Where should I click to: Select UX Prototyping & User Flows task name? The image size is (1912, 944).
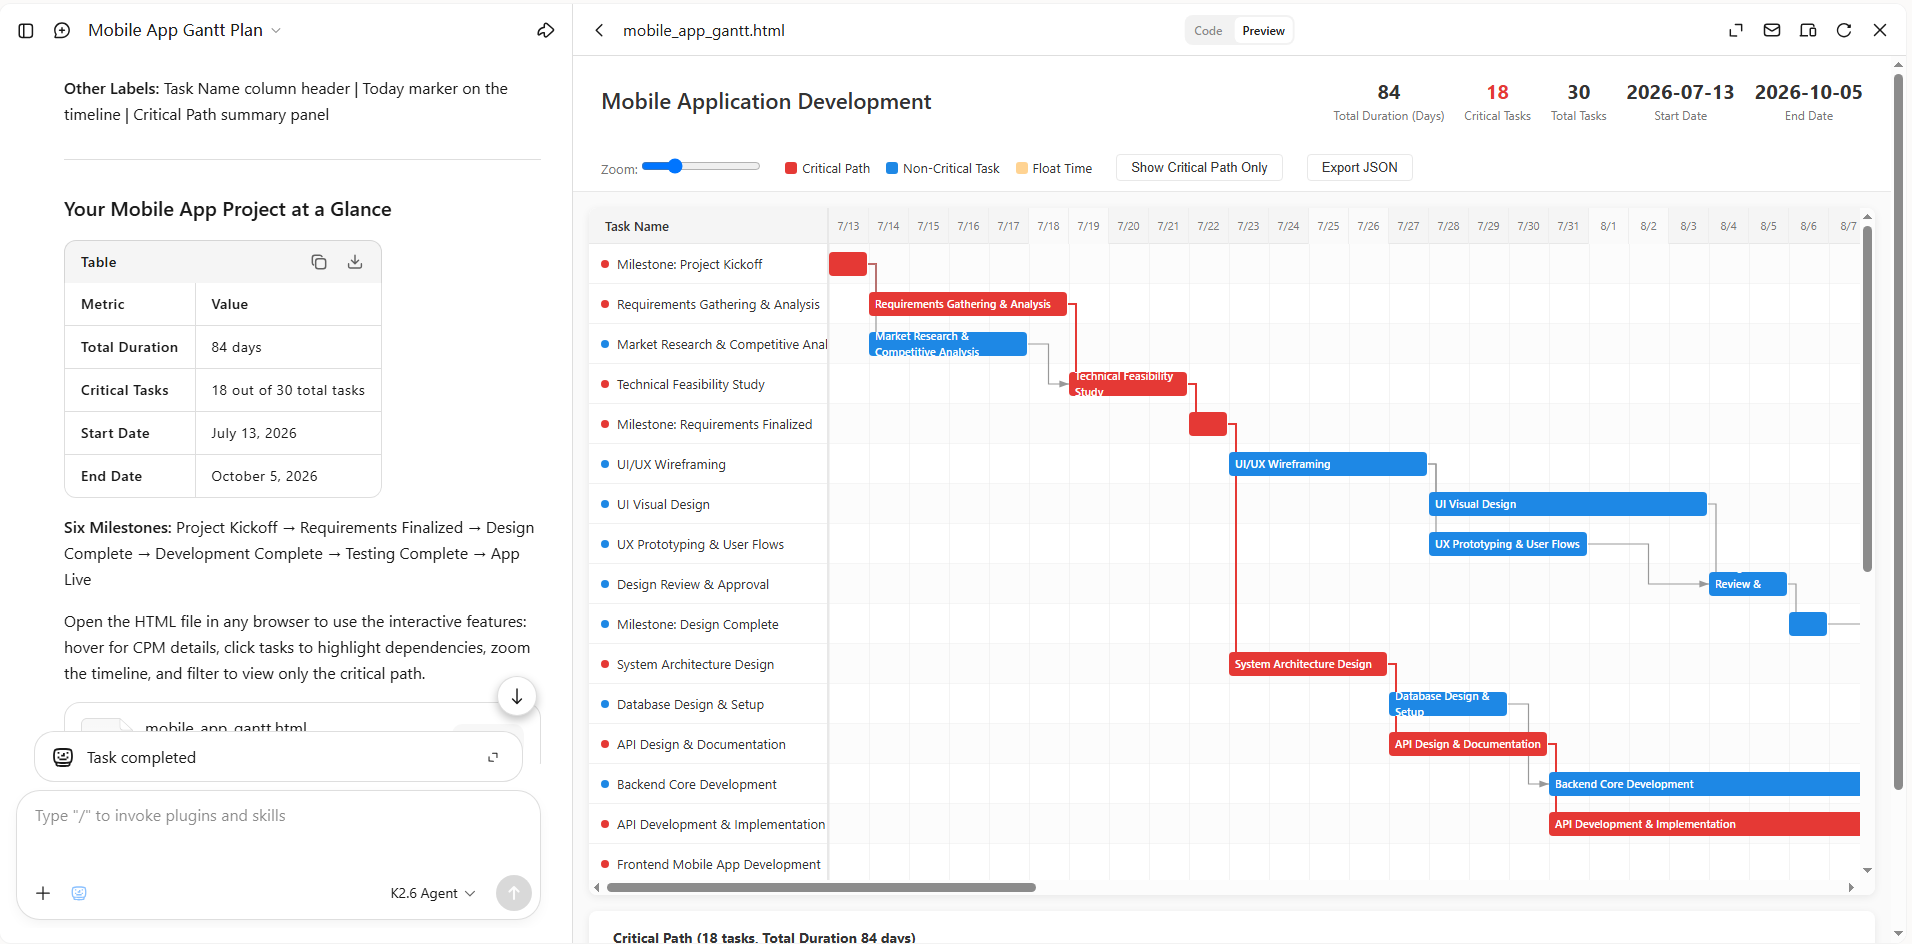click(700, 544)
